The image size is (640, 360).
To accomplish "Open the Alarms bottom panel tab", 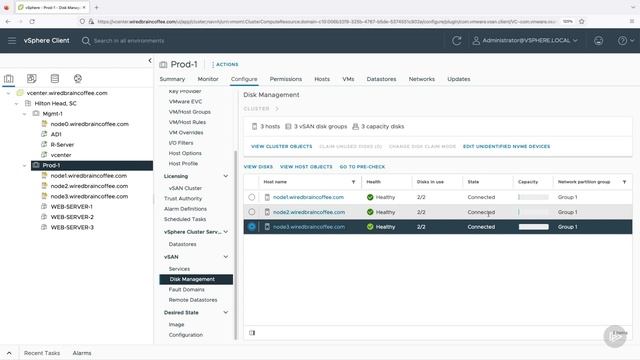I will 82,353.
